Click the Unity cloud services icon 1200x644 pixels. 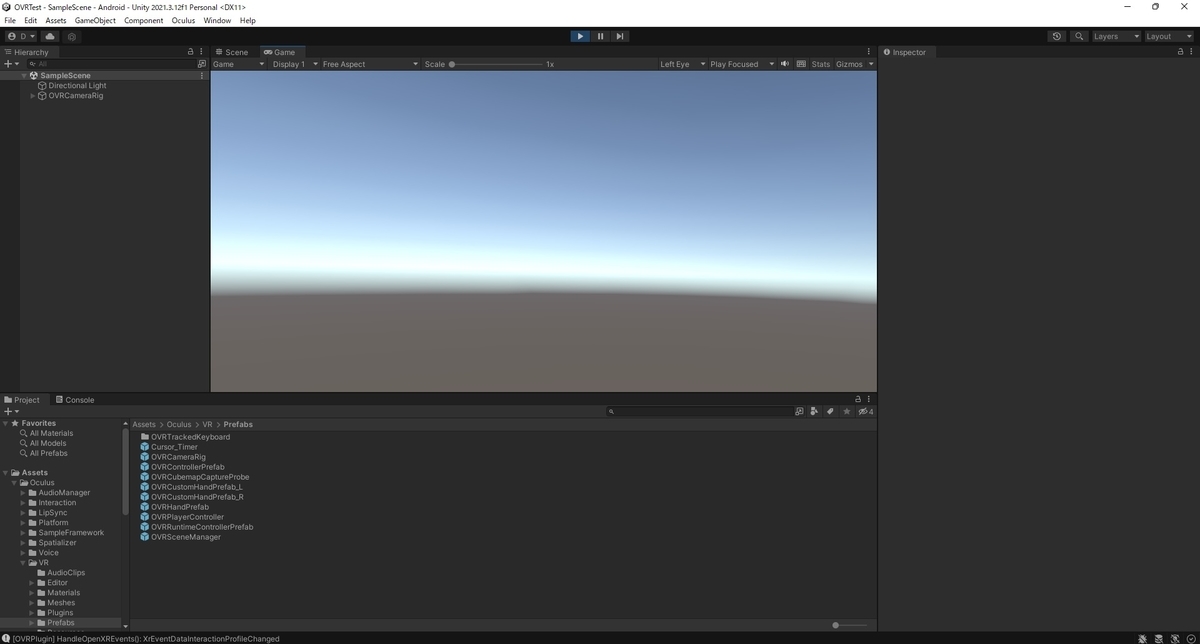click(x=49, y=36)
